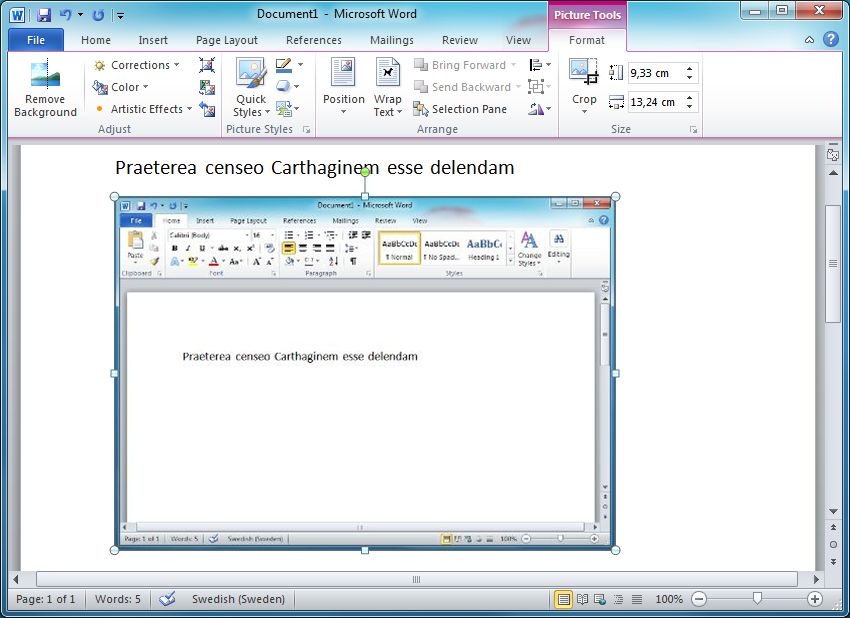
Task: Switch to Print Layout view
Action: click(x=564, y=599)
